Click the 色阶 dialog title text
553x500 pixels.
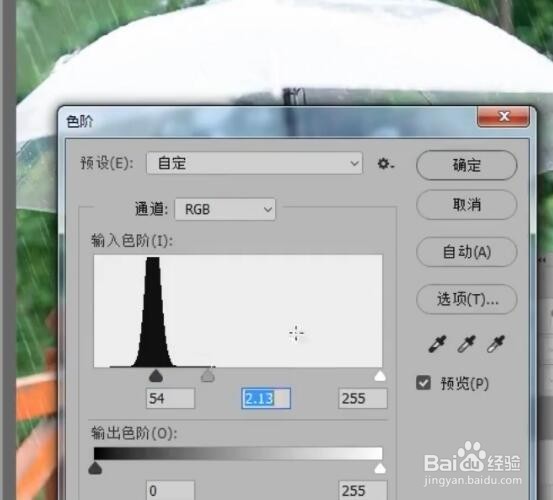pyautogui.click(x=80, y=122)
